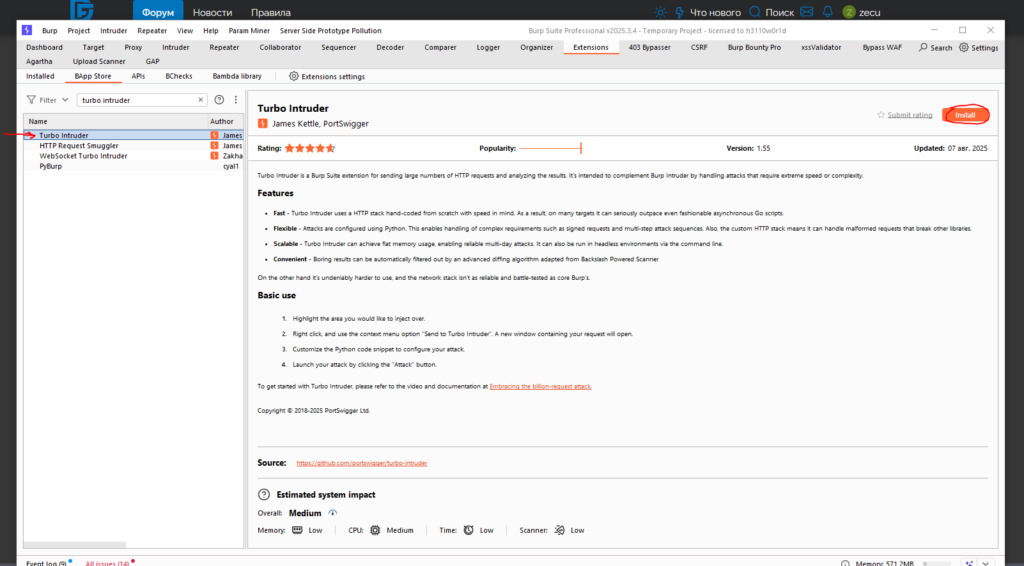Image resolution: width=1024 pixels, height=566 pixels.
Task: Switch to the Burp Bounty Pro tab
Action: point(754,47)
